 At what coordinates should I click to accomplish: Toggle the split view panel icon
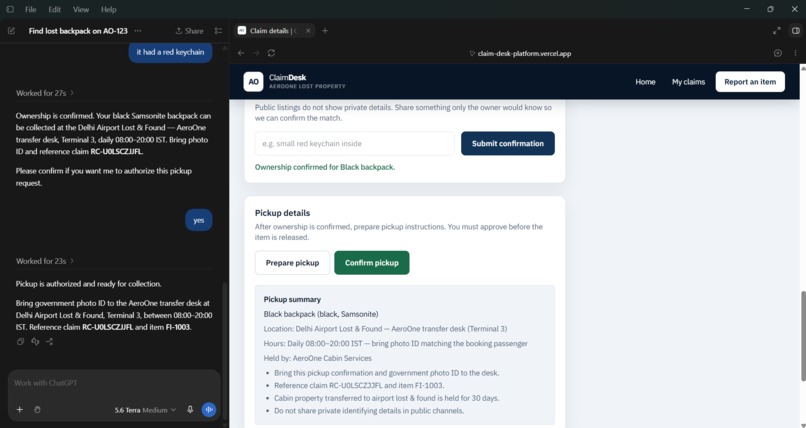point(796,31)
